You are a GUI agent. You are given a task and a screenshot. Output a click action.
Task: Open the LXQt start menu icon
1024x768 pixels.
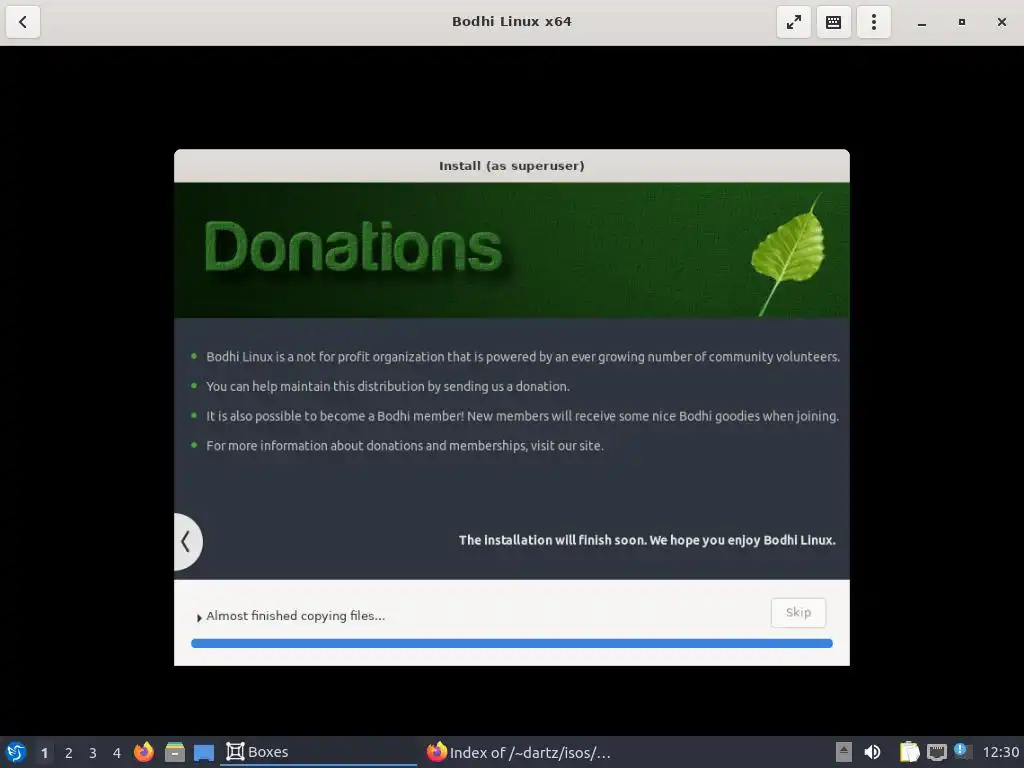click(x=16, y=752)
